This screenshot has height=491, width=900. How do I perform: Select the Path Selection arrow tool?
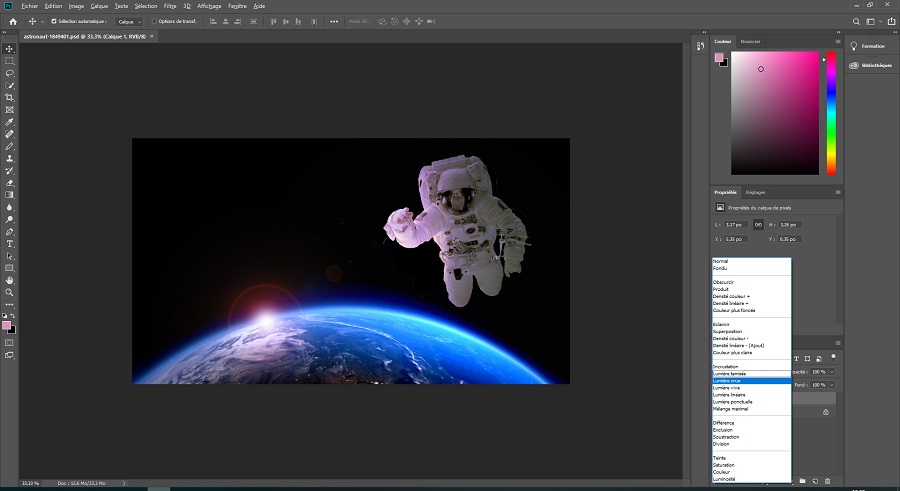pos(9,256)
